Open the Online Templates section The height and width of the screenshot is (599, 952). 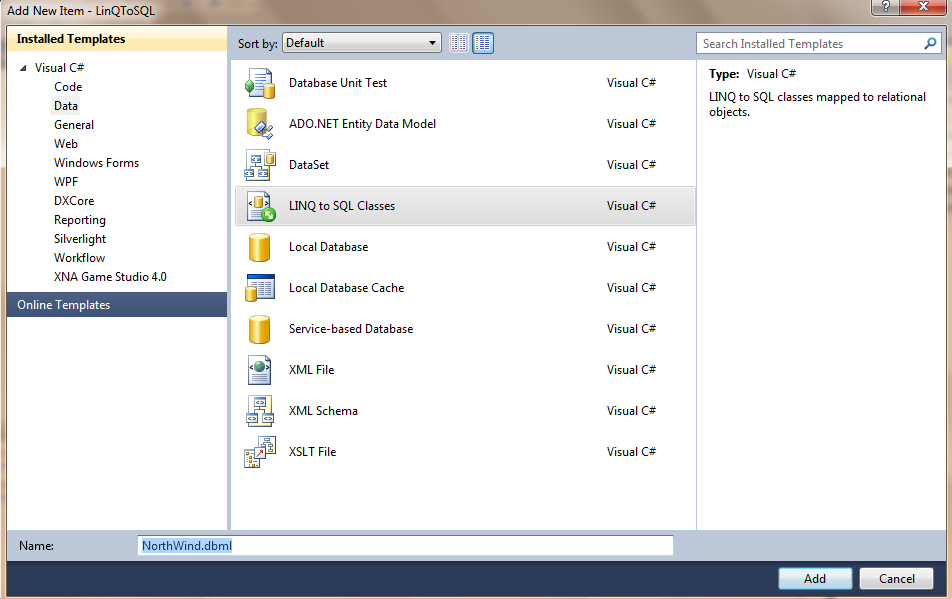(x=63, y=305)
